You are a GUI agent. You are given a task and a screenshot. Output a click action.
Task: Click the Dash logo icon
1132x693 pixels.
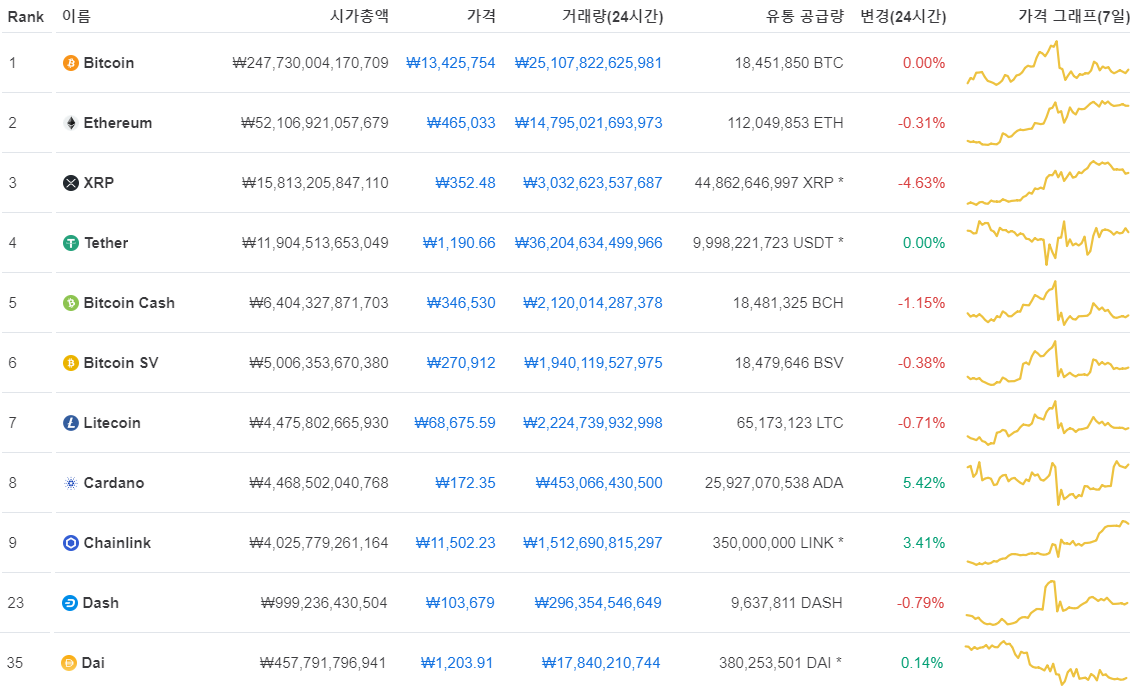pos(70,603)
